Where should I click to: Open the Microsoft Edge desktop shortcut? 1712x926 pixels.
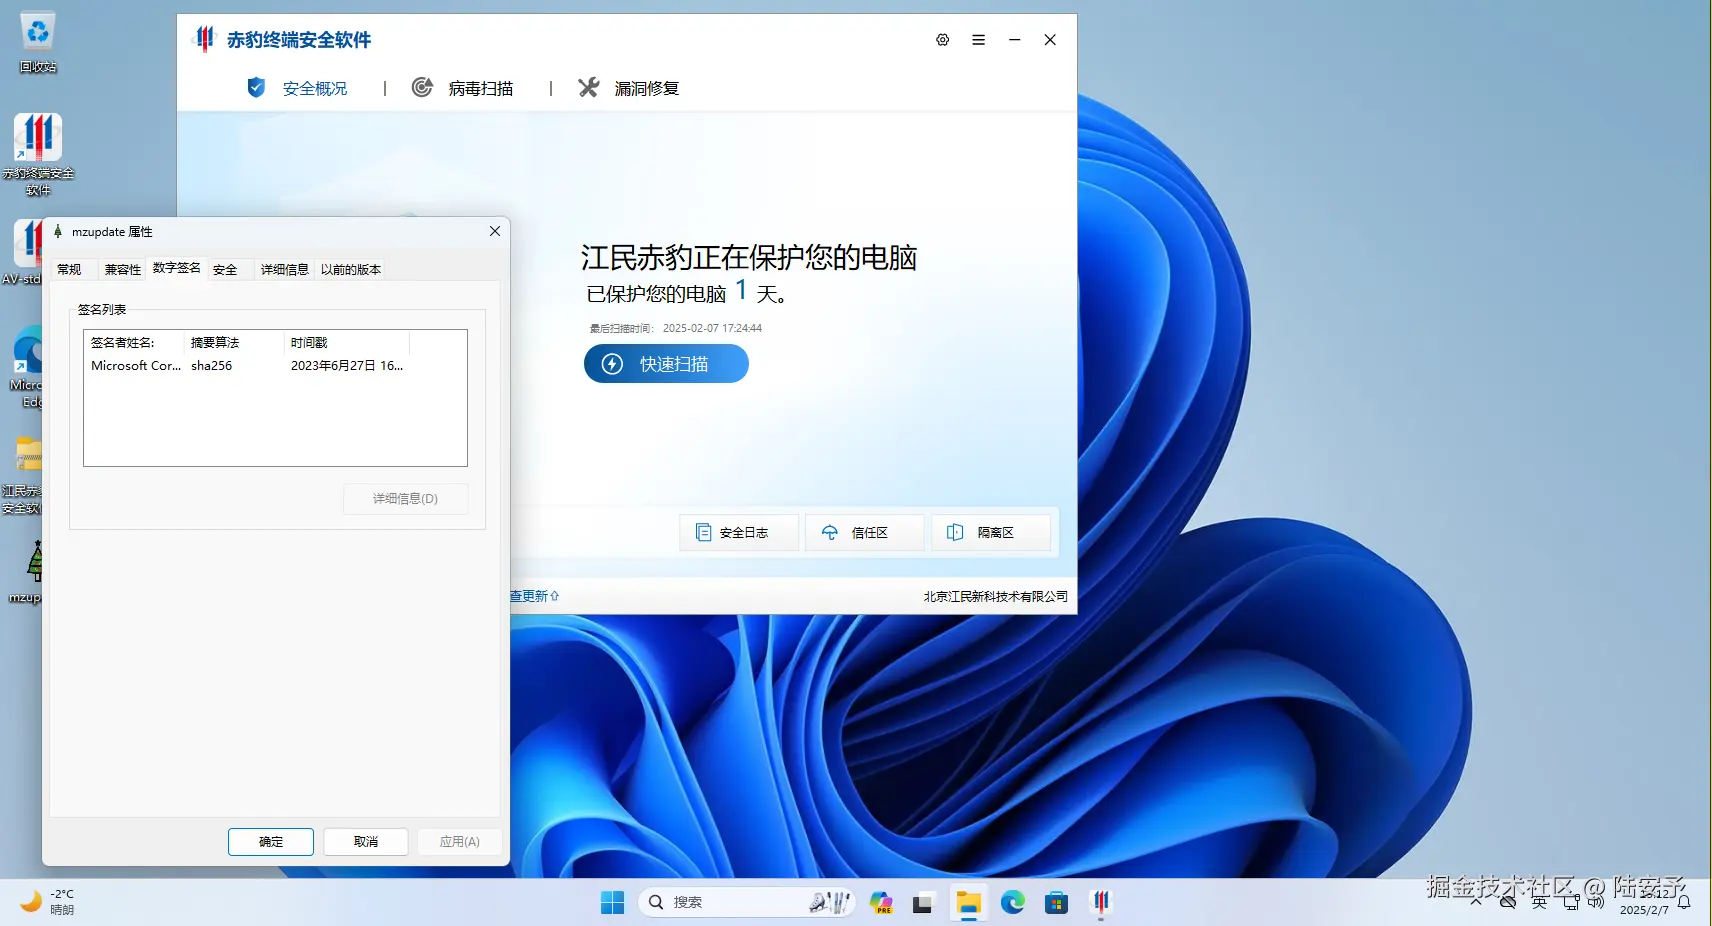point(26,366)
